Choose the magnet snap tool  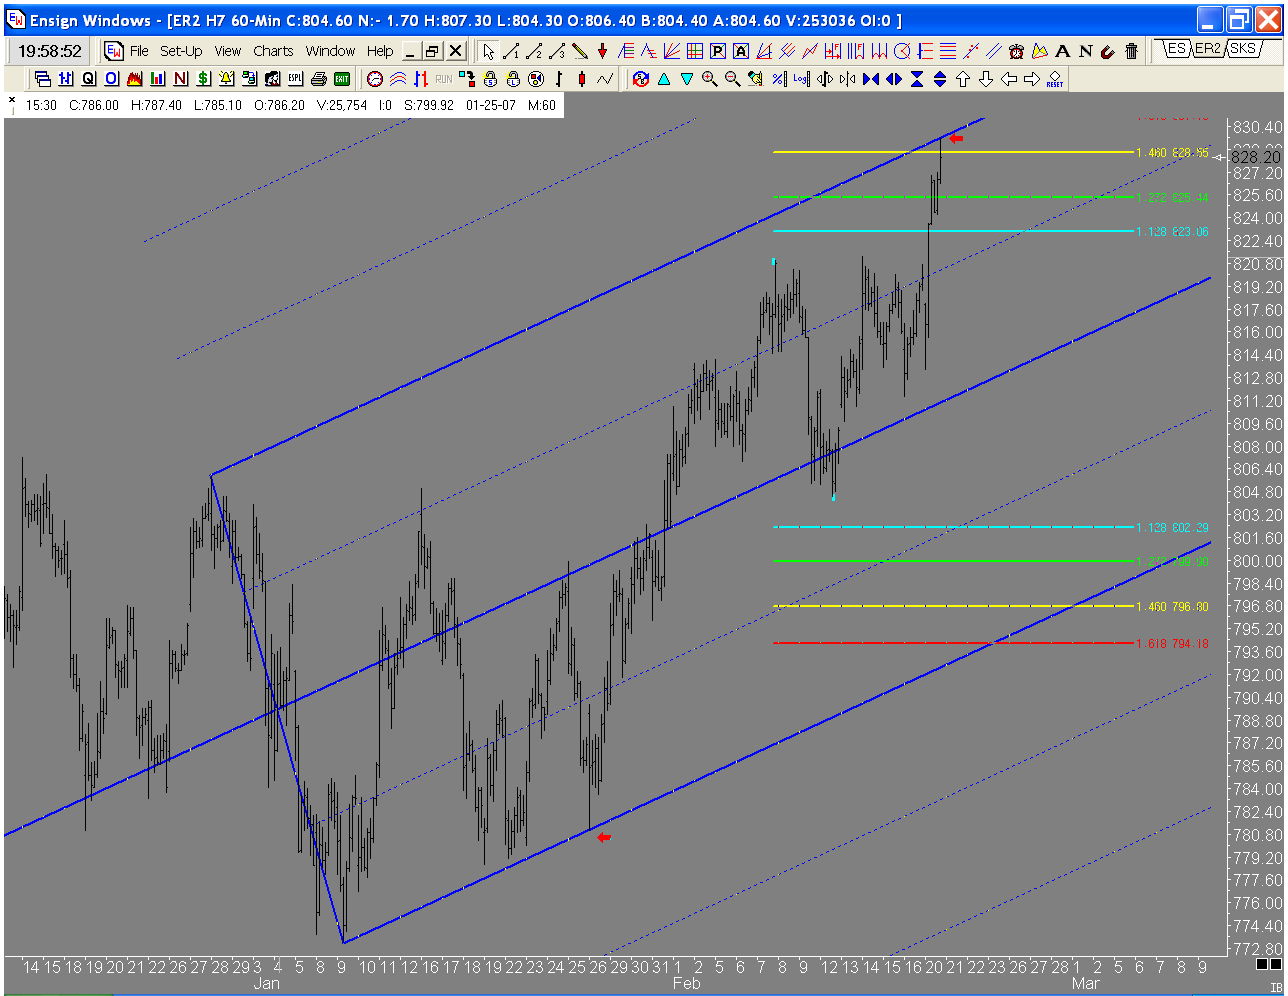tap(1108, 51)
